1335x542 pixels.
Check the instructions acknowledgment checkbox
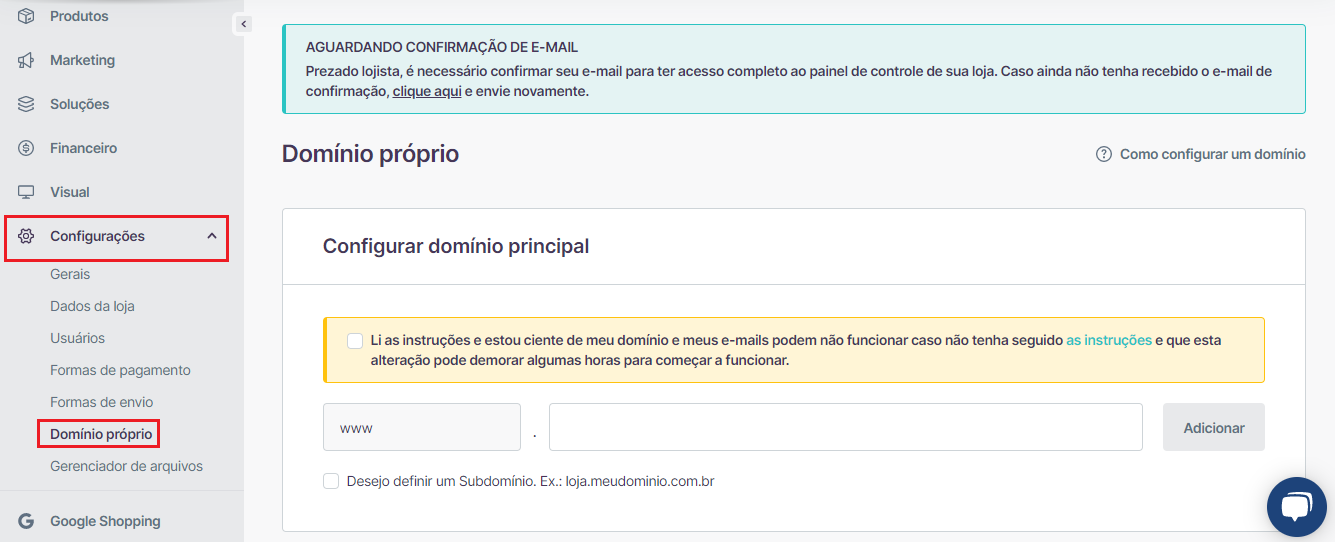[x=355, y=341]
